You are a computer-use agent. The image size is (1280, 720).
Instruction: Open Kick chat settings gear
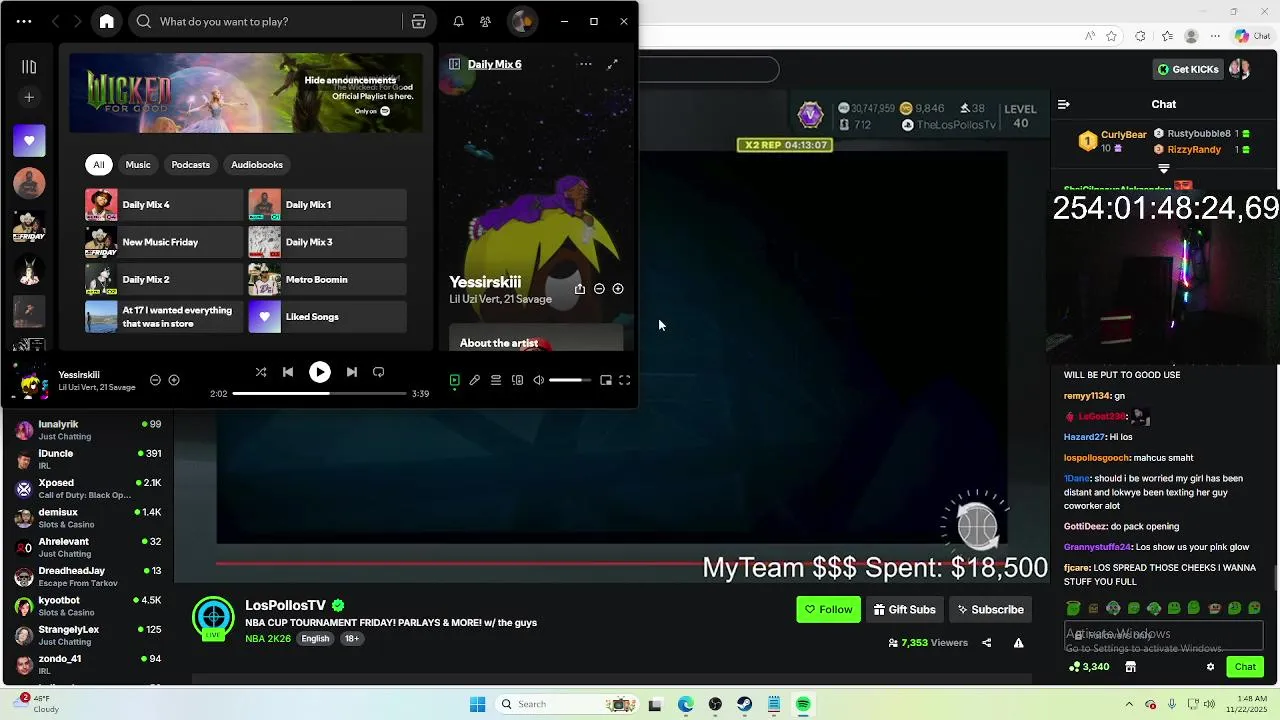coord(1210,667)
